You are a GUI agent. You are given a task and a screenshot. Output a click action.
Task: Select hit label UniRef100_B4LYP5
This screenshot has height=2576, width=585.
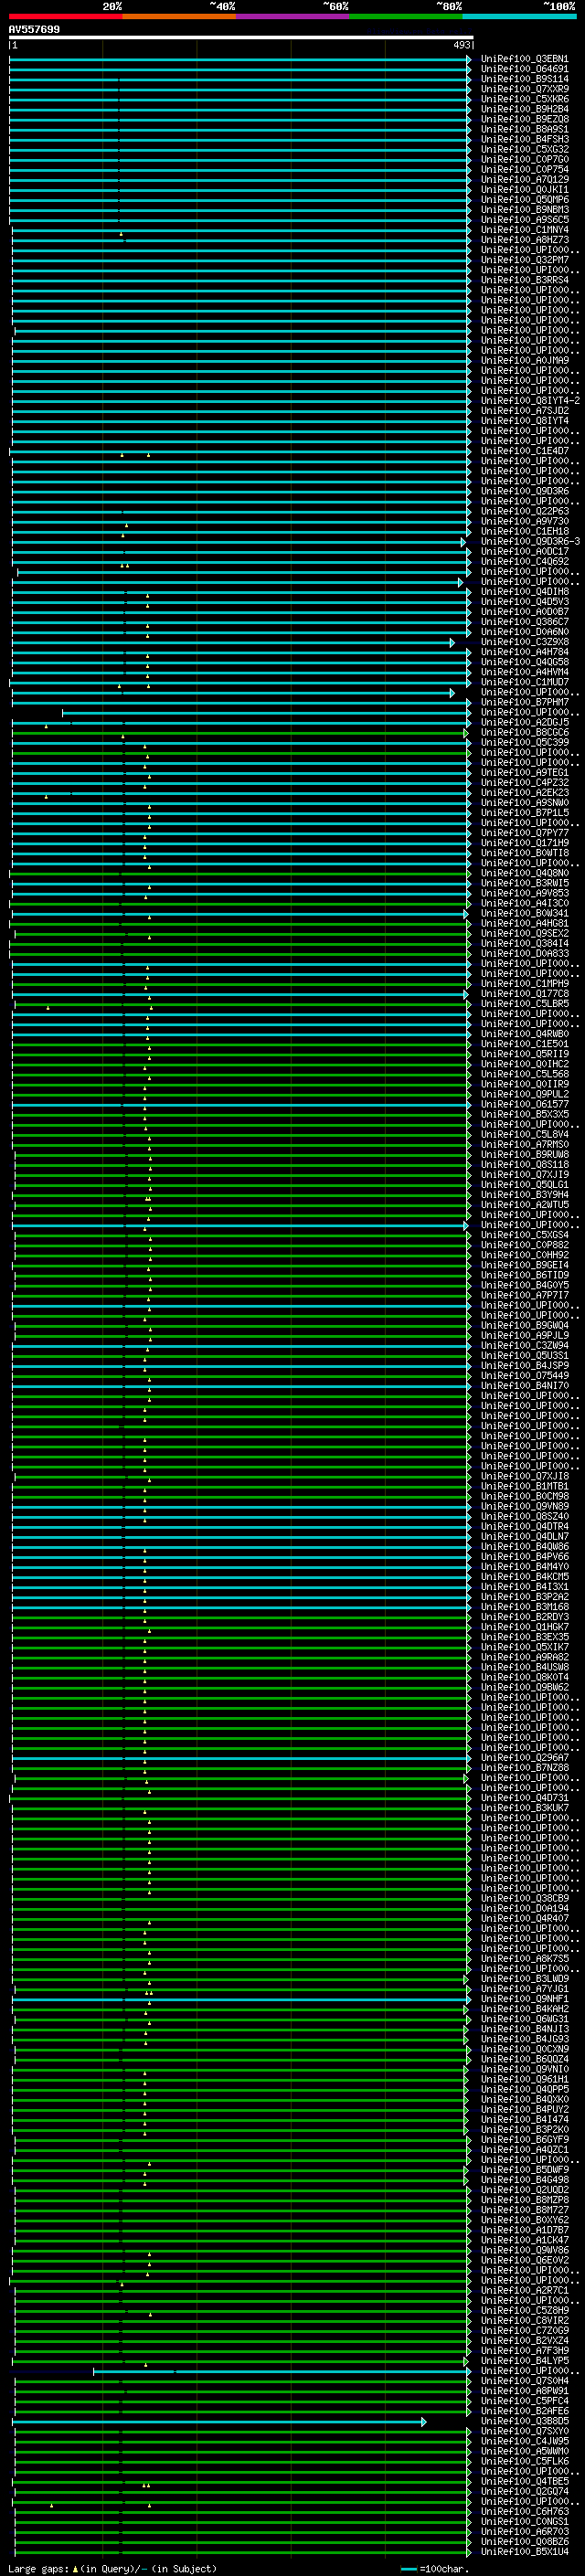[x=524, y=2361]
